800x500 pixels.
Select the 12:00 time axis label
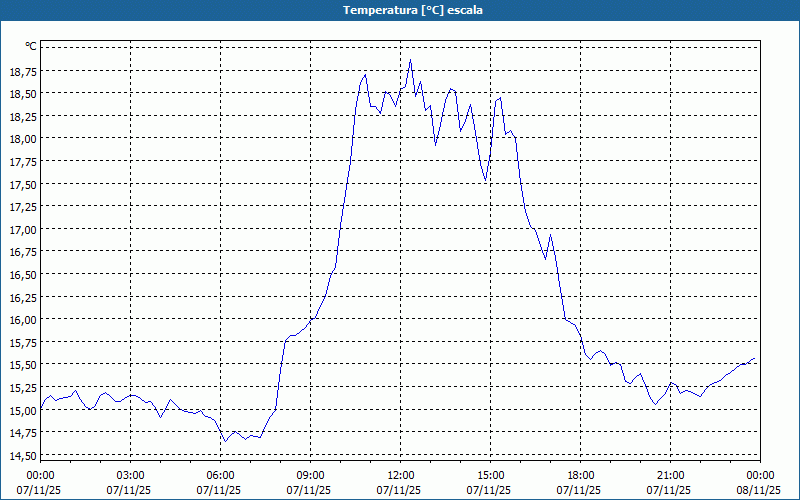coord(401,475)
